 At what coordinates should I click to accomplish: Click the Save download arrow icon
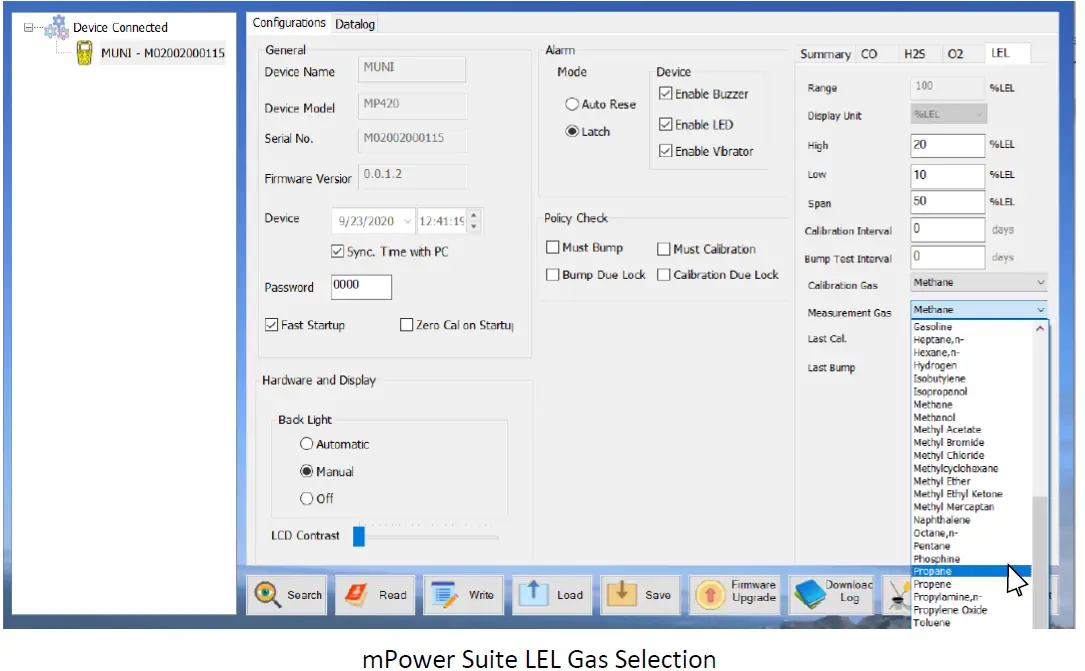621,594
